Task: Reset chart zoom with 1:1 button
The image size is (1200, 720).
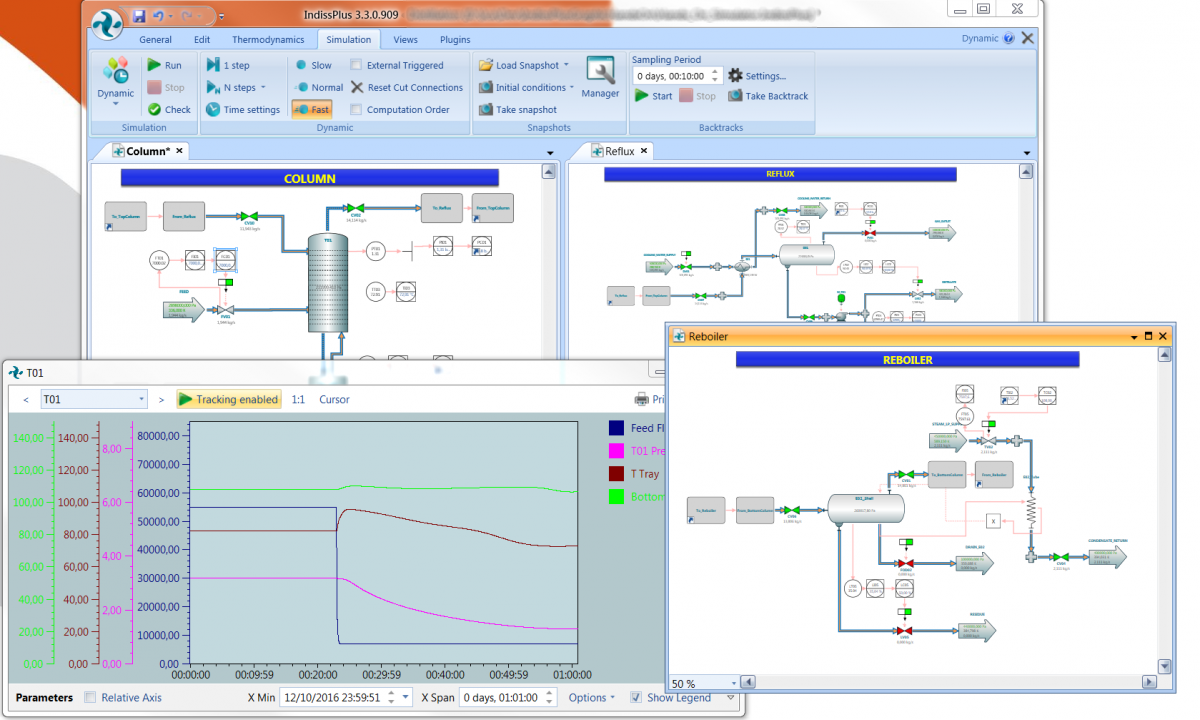Action: click(x=298, y=399)
